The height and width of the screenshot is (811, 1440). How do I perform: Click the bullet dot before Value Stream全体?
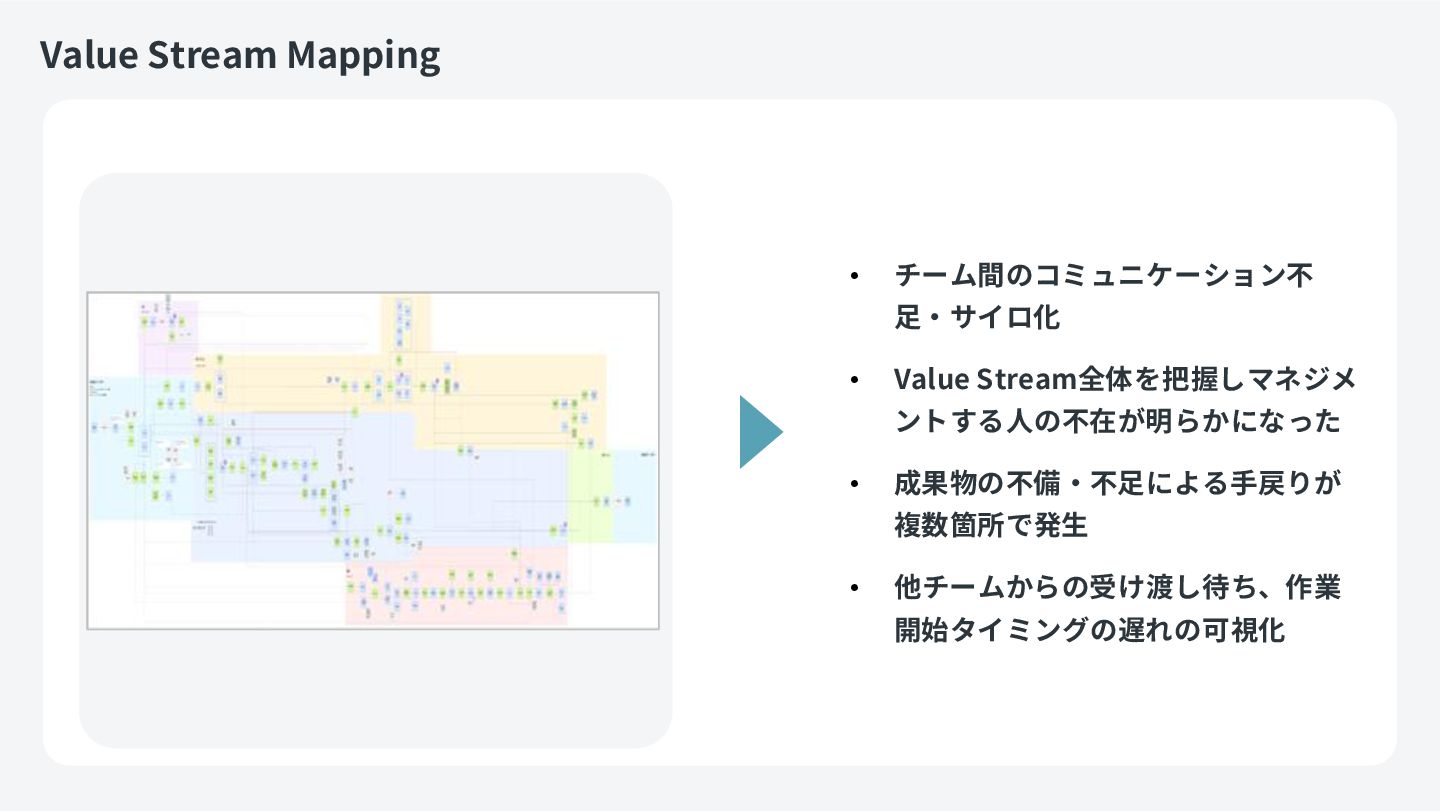(853, 379)
